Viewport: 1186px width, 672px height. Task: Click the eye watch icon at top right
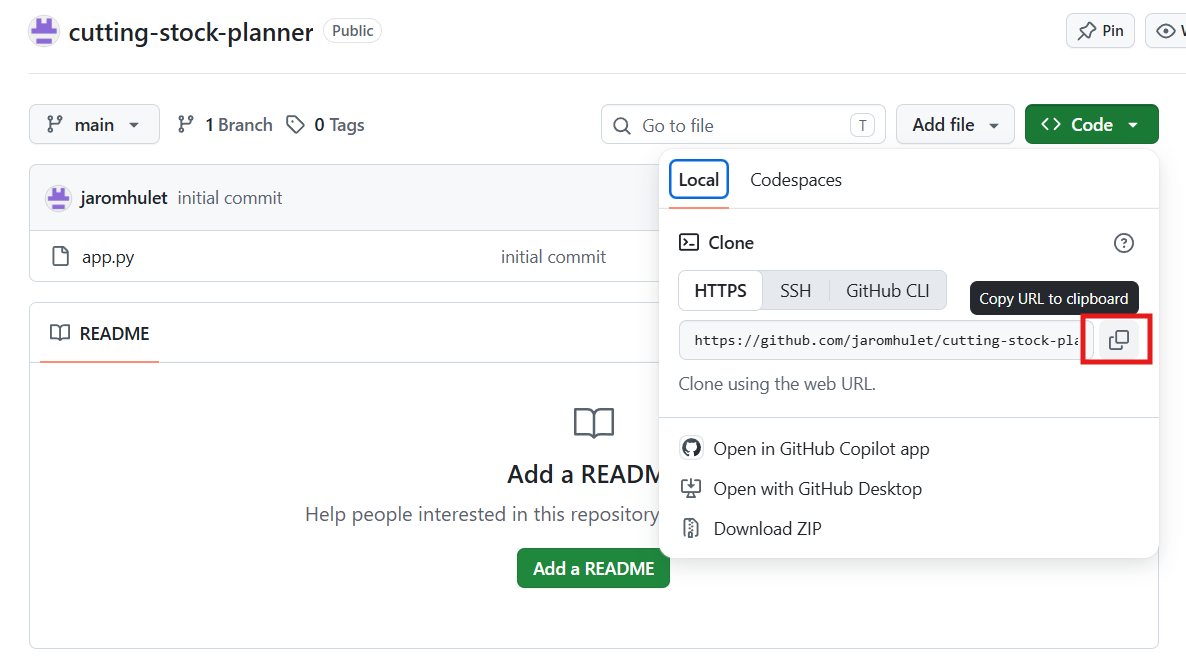[1166, 31]
